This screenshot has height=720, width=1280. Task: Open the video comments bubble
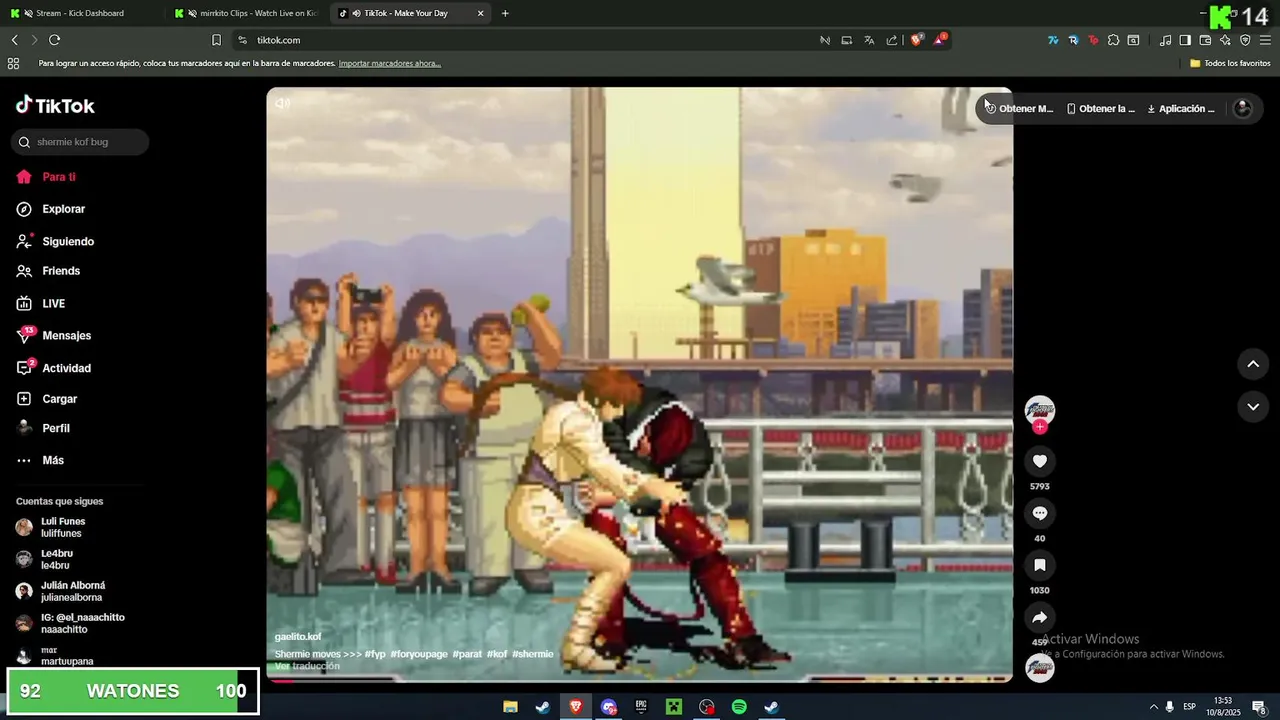[x=1040, y=513]
